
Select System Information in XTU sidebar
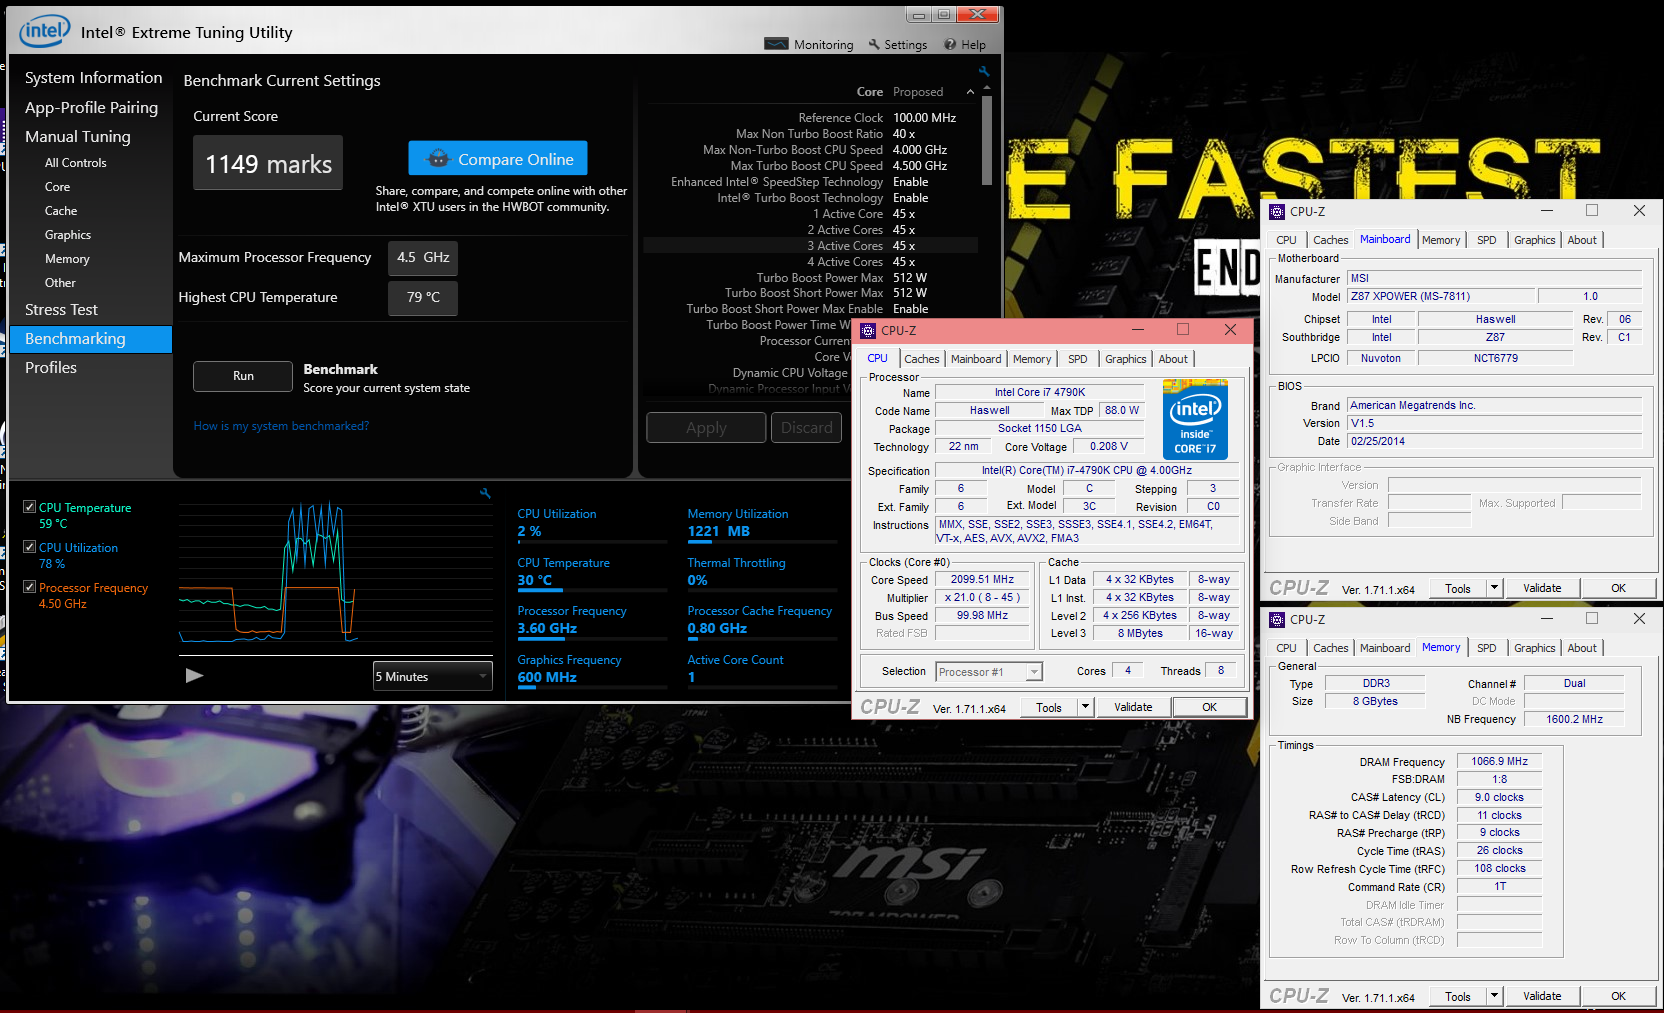click(x=93, y=77)
